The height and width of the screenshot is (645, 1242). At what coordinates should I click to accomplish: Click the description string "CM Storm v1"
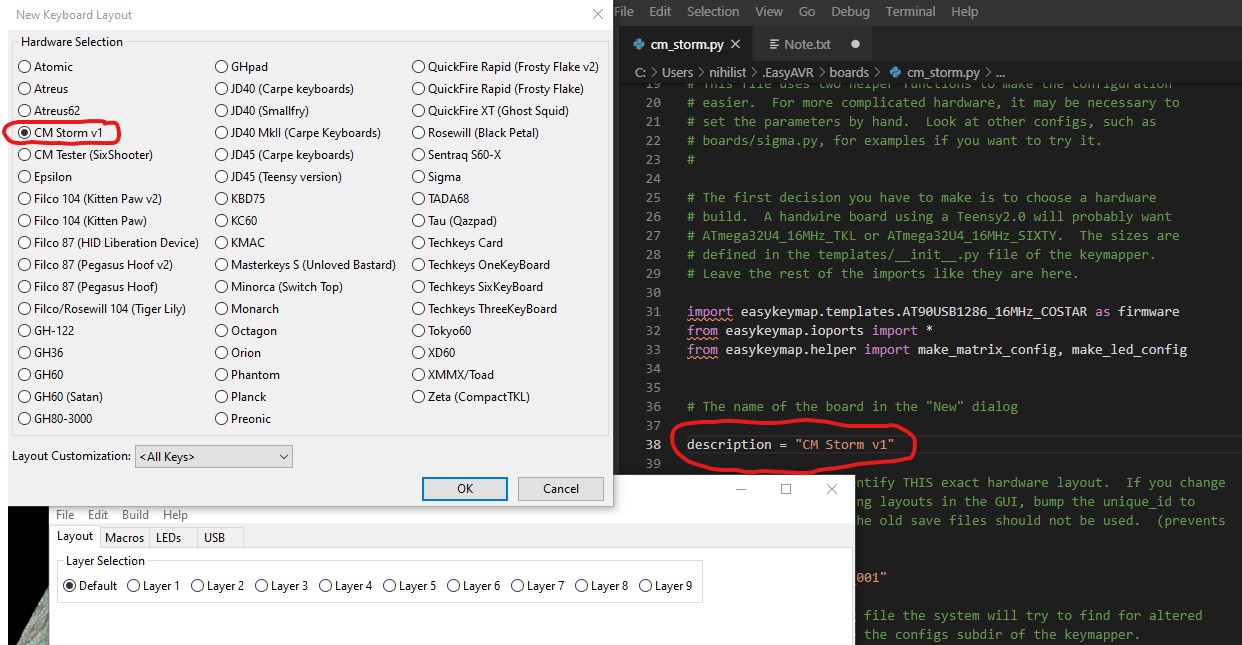pyautogui.click(x=844, y=444)
